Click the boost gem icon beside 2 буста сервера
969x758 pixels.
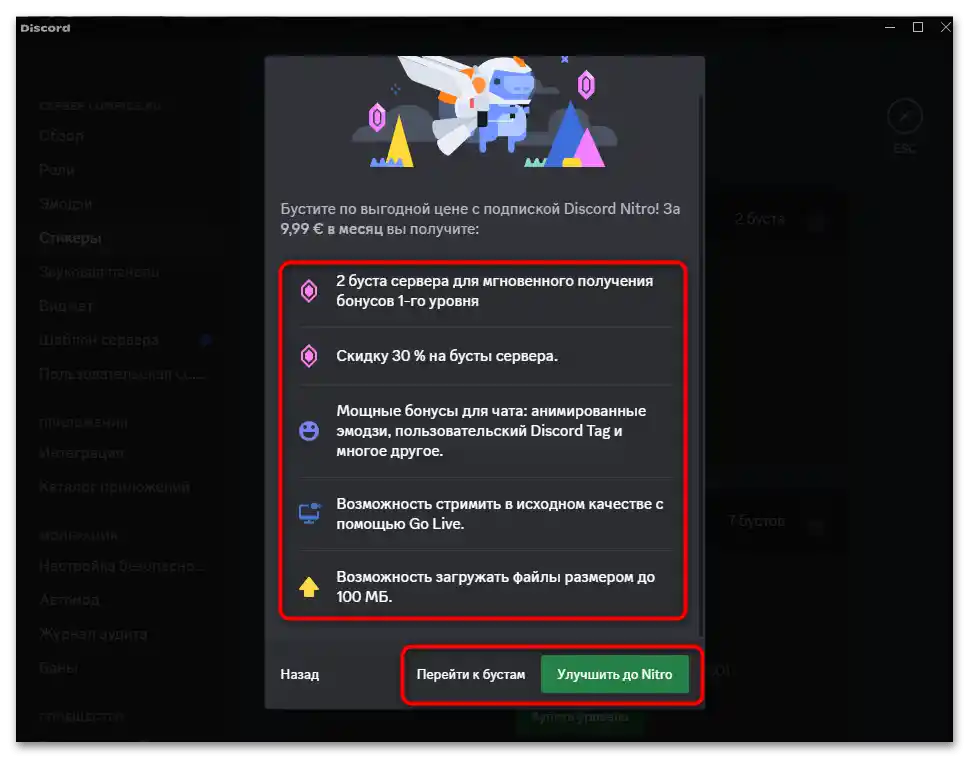coord(309,291)
